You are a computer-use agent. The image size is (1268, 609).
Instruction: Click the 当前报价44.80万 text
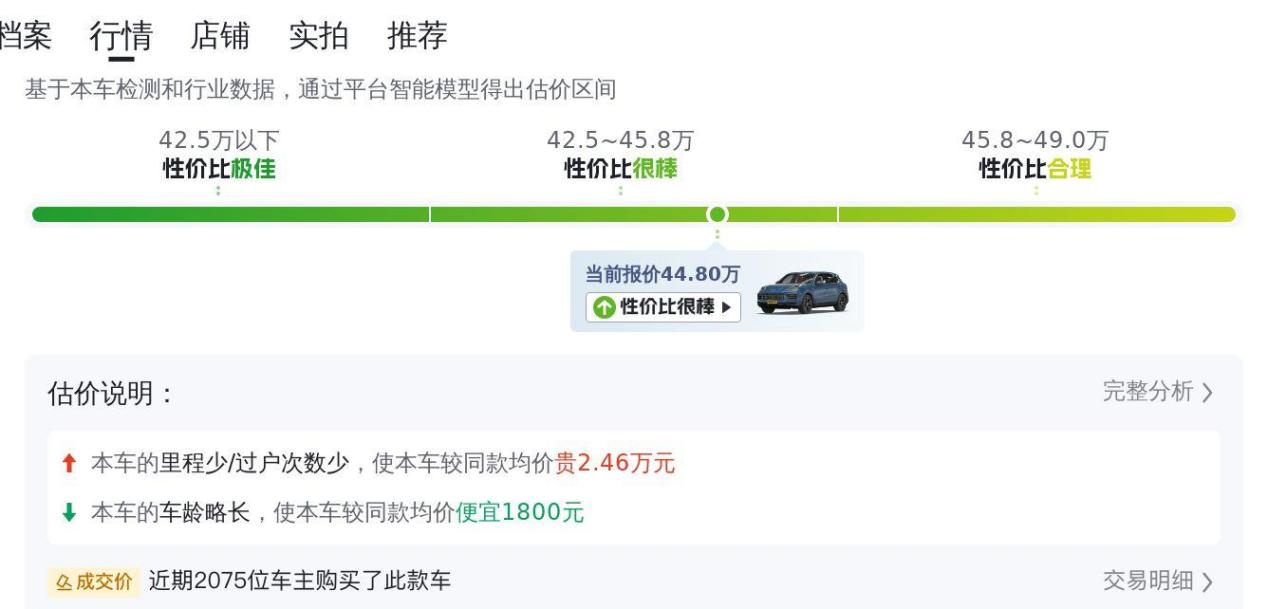(x=662, y=274)
